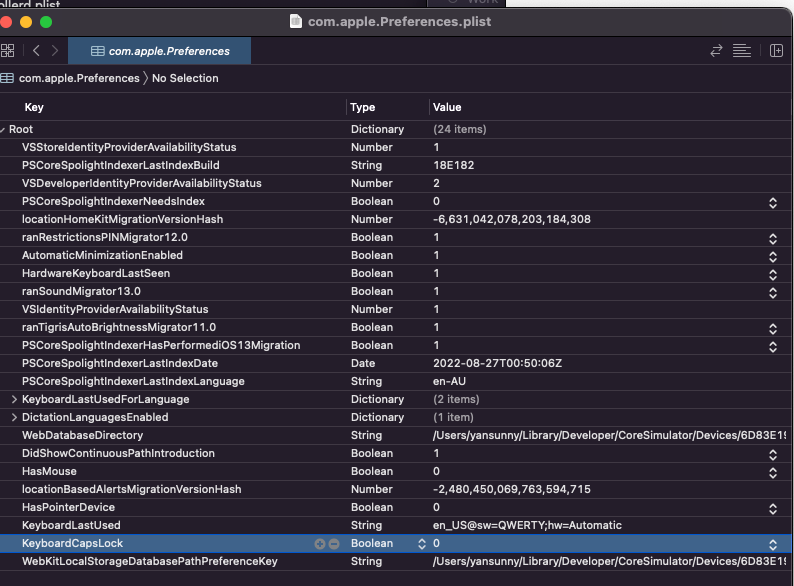
Task: Click the en_US@sw=QWERTY;hw=Automatic value
Action: point(527,525)
